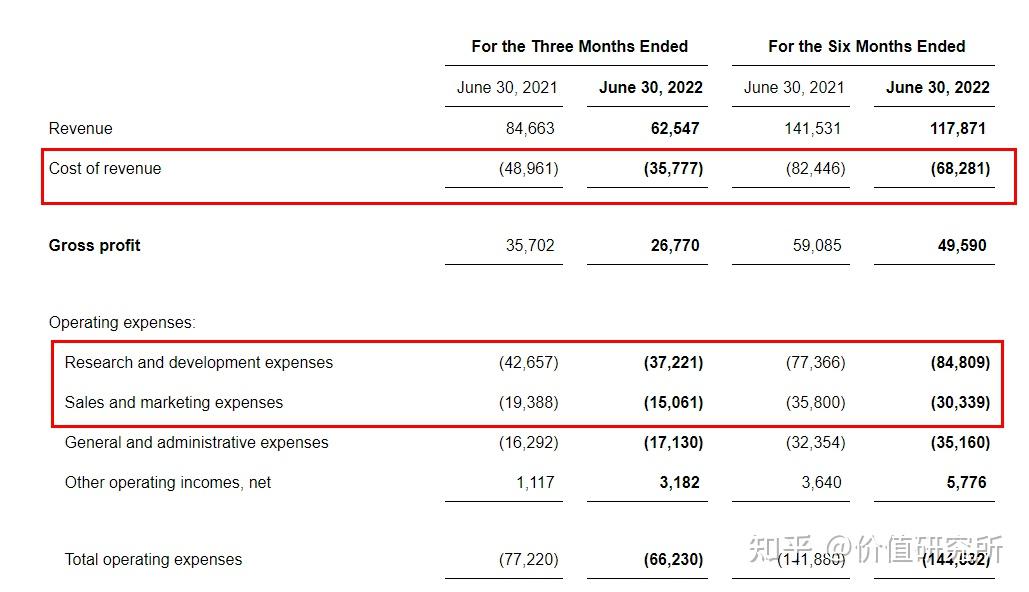This screenshot has width=1029, height=592.
Task: Click the For the Six Months Ended header
Action: [x=866, y=47]
